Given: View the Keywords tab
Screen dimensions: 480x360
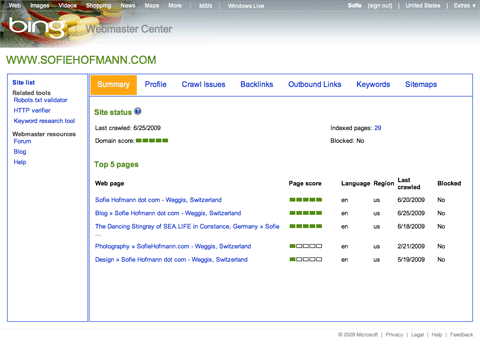Looking at the screenshot, I should pos(373,84).
